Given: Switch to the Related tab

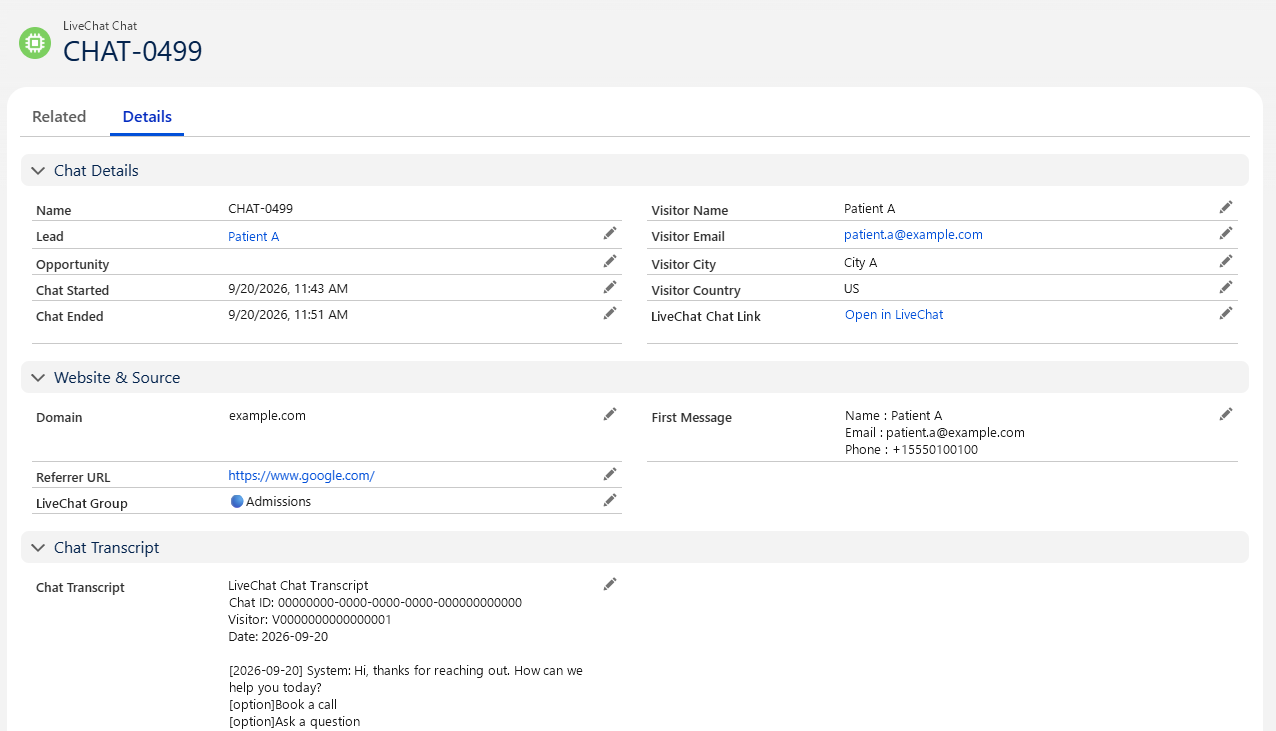Looking at the screenshot, I should [x=59, y=117].
